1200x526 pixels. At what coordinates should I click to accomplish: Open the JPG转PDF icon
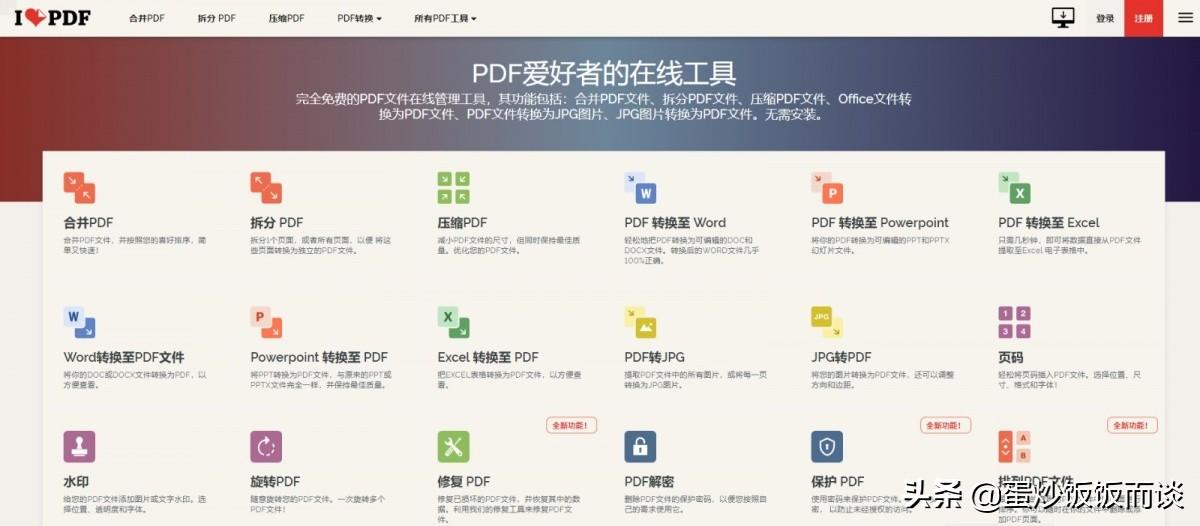pyautogui.click(x=827, y=322)
